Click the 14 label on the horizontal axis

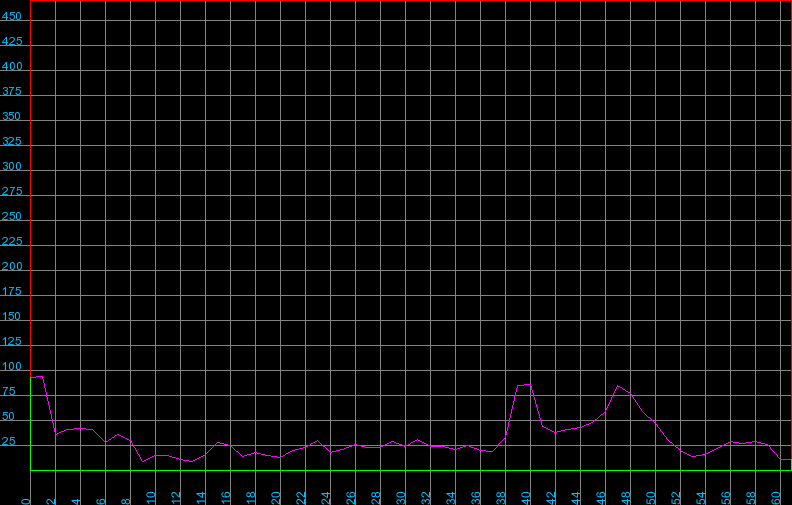point(201,497)
